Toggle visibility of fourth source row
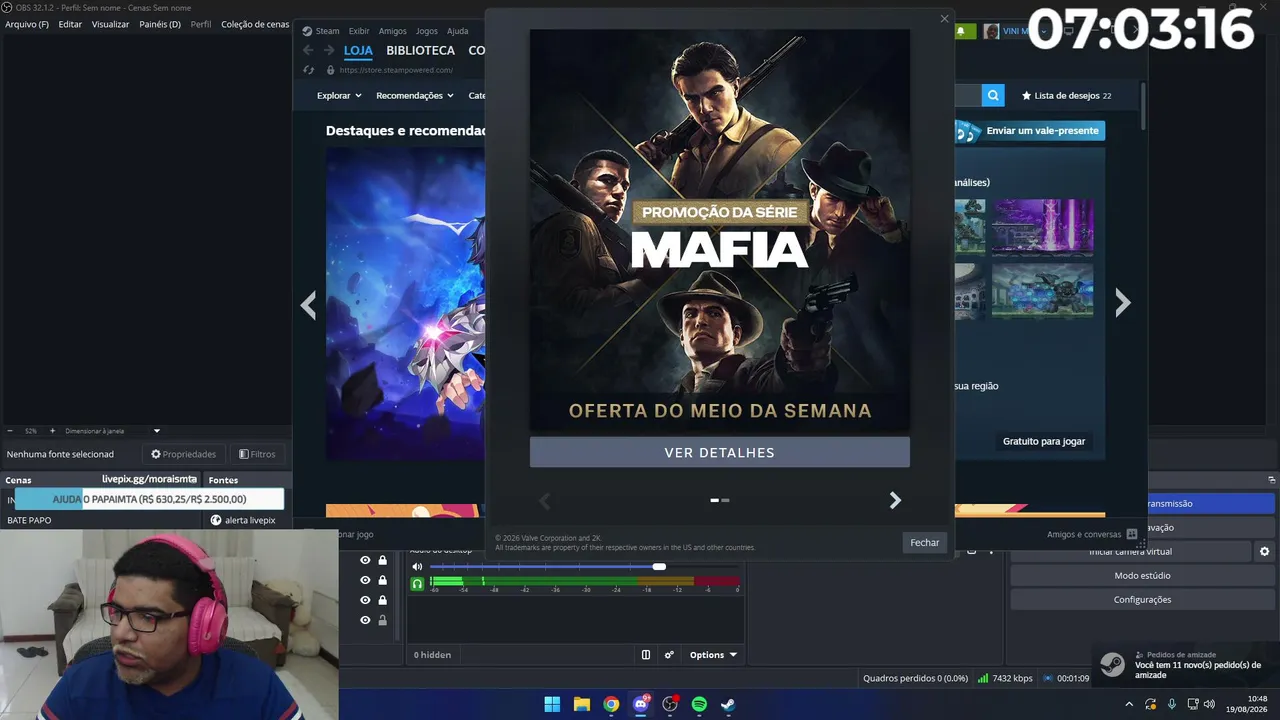1280x720 pixels. point(365,620)
